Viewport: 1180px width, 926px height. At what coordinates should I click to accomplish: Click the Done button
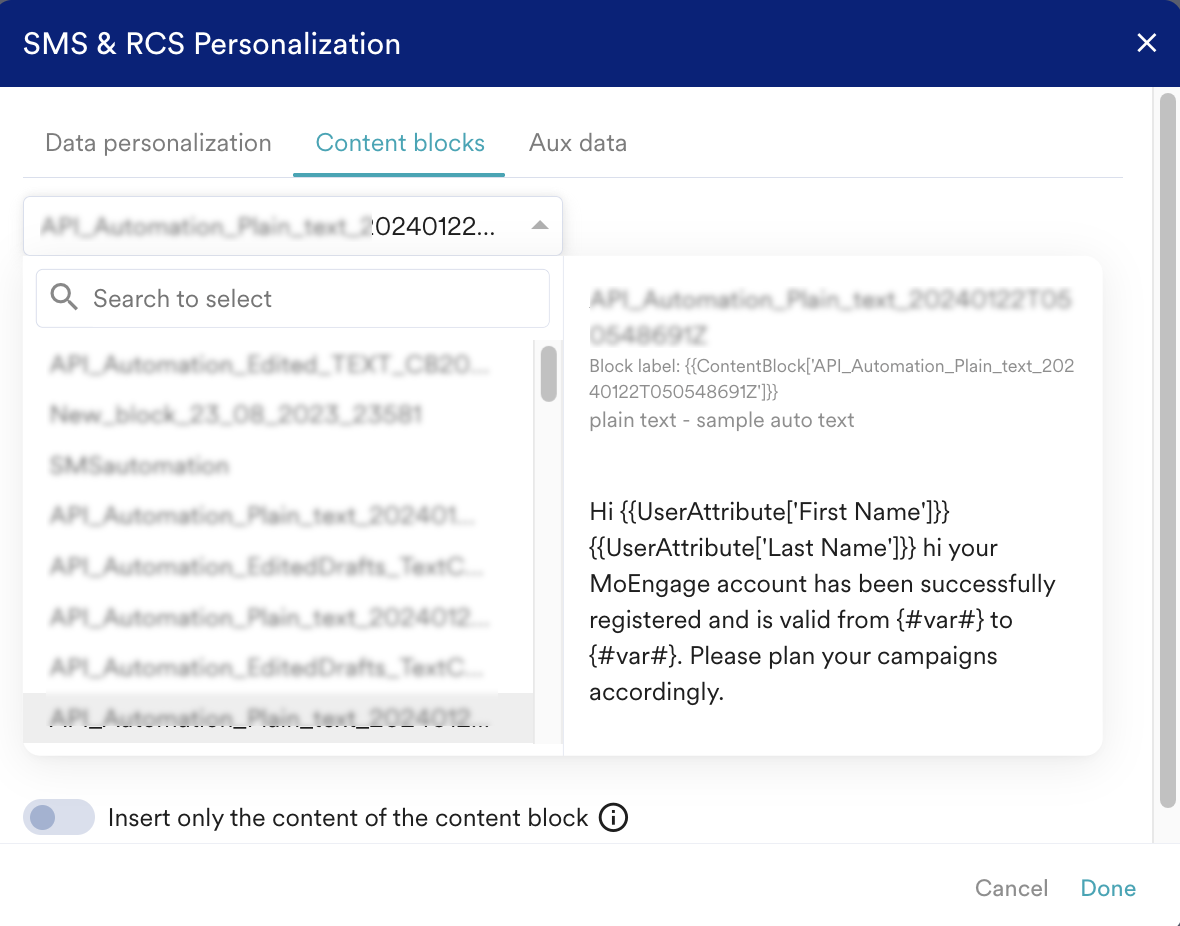point(1108,888)
